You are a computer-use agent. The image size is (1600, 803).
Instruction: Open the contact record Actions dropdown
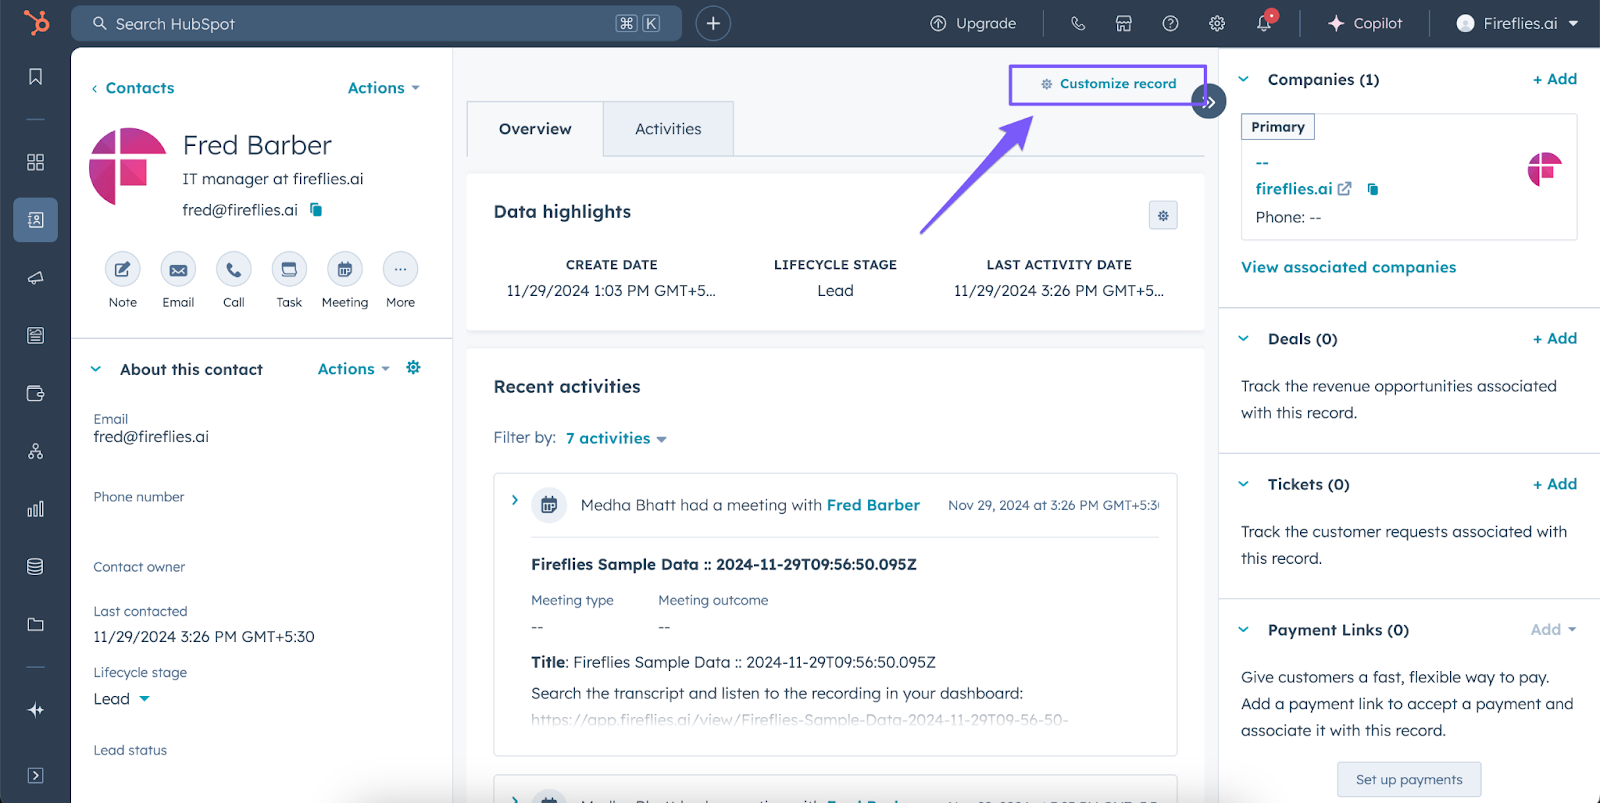coord(384,88)
